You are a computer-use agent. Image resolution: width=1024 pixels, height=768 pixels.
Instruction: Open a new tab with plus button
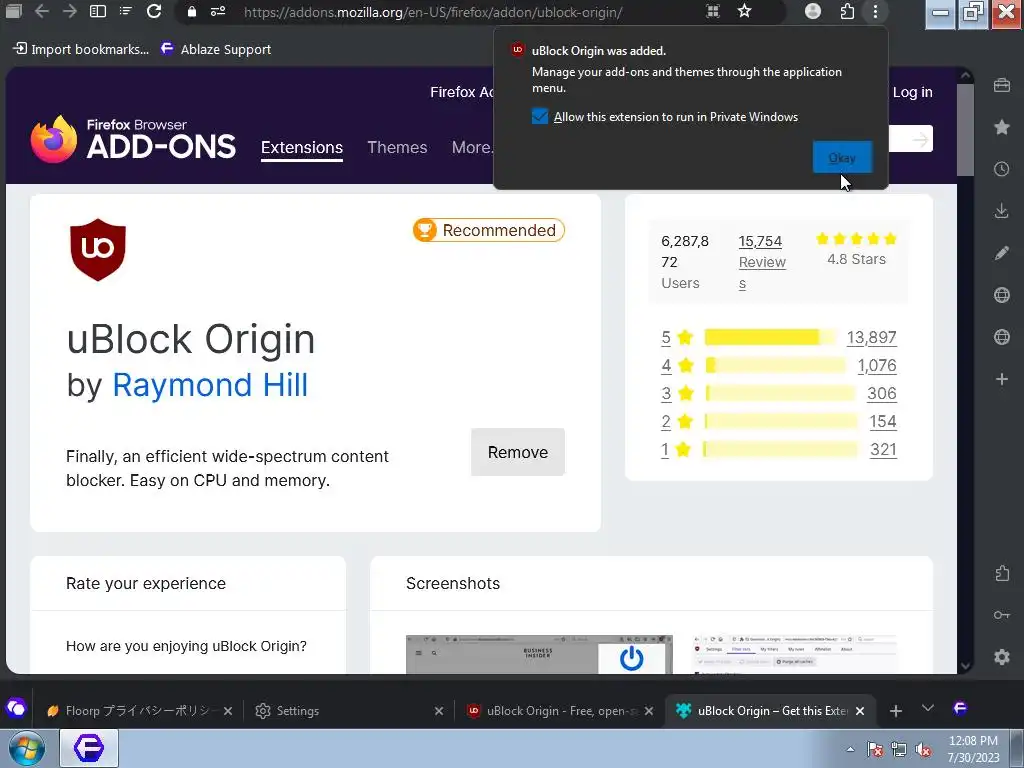pos(896,711)
